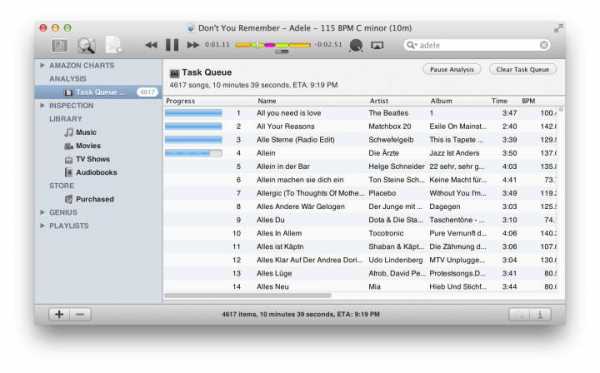This screenshot has width=600, height=373.
Task: Skip to the previous track
Action: (x=152, y=45)
